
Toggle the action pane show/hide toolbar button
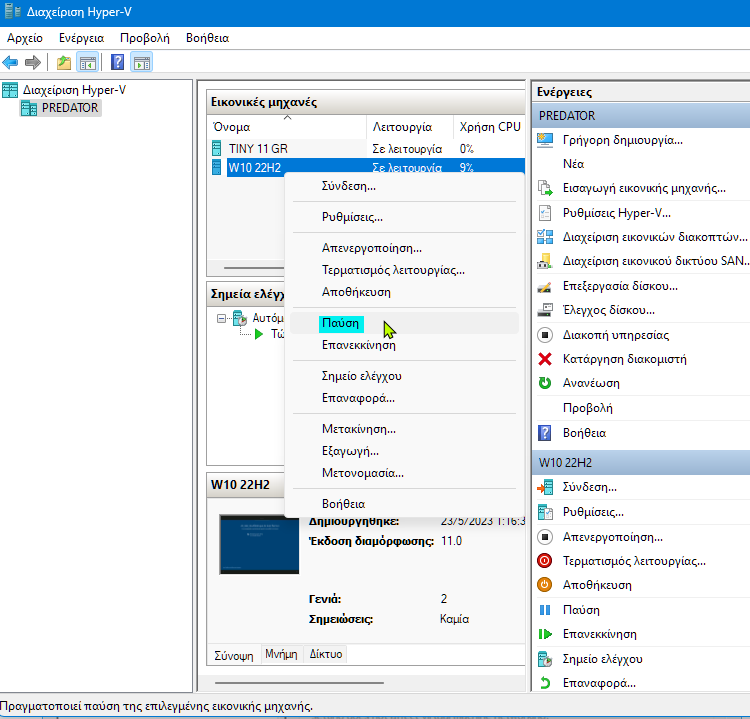142,62
